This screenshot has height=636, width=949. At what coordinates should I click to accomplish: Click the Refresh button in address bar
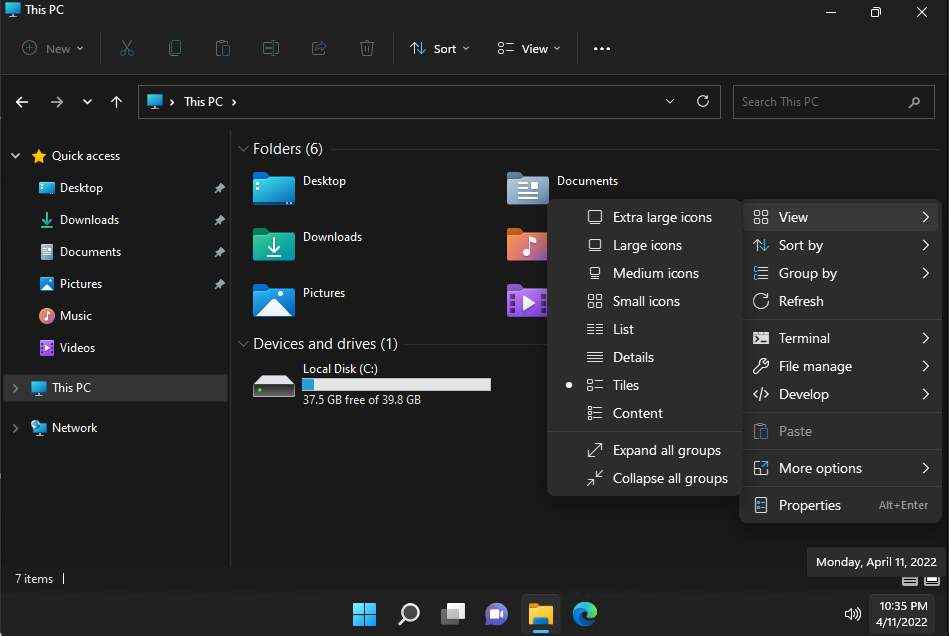[x=703, y=101]
